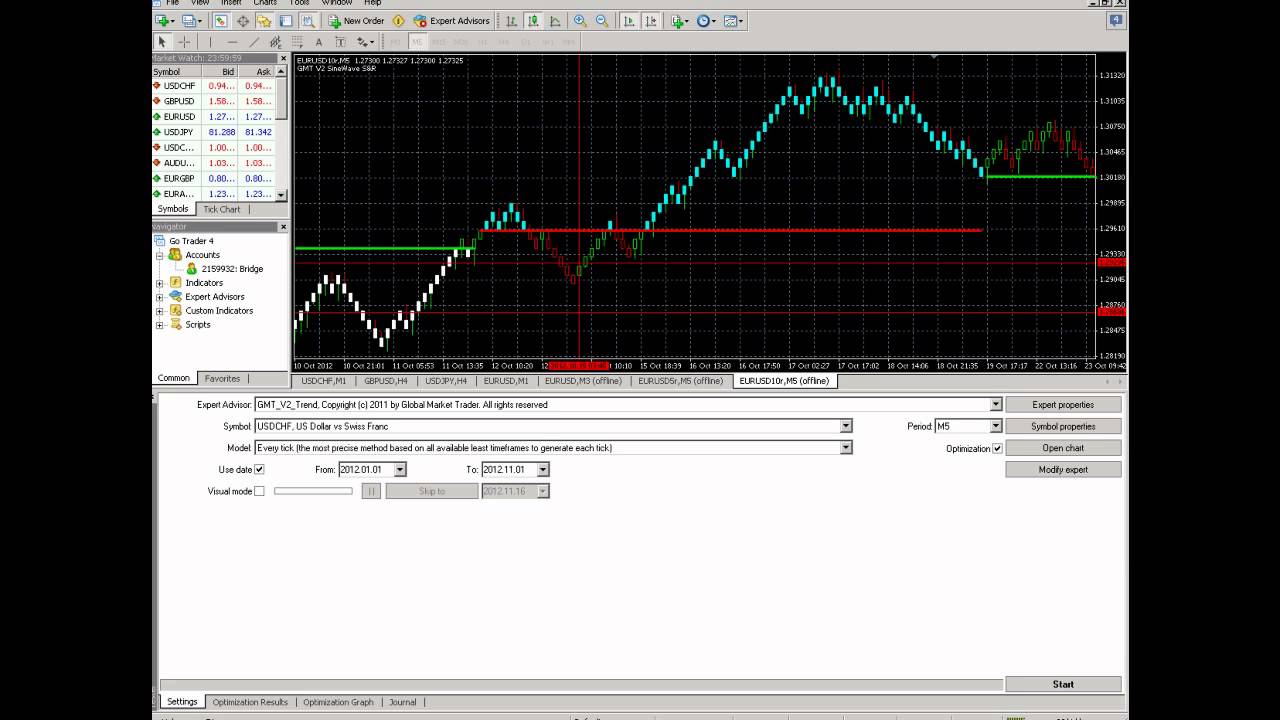Click the Expert properties button
Image resolution: width=1280 pixels, height=720 pixels.
1063,405
